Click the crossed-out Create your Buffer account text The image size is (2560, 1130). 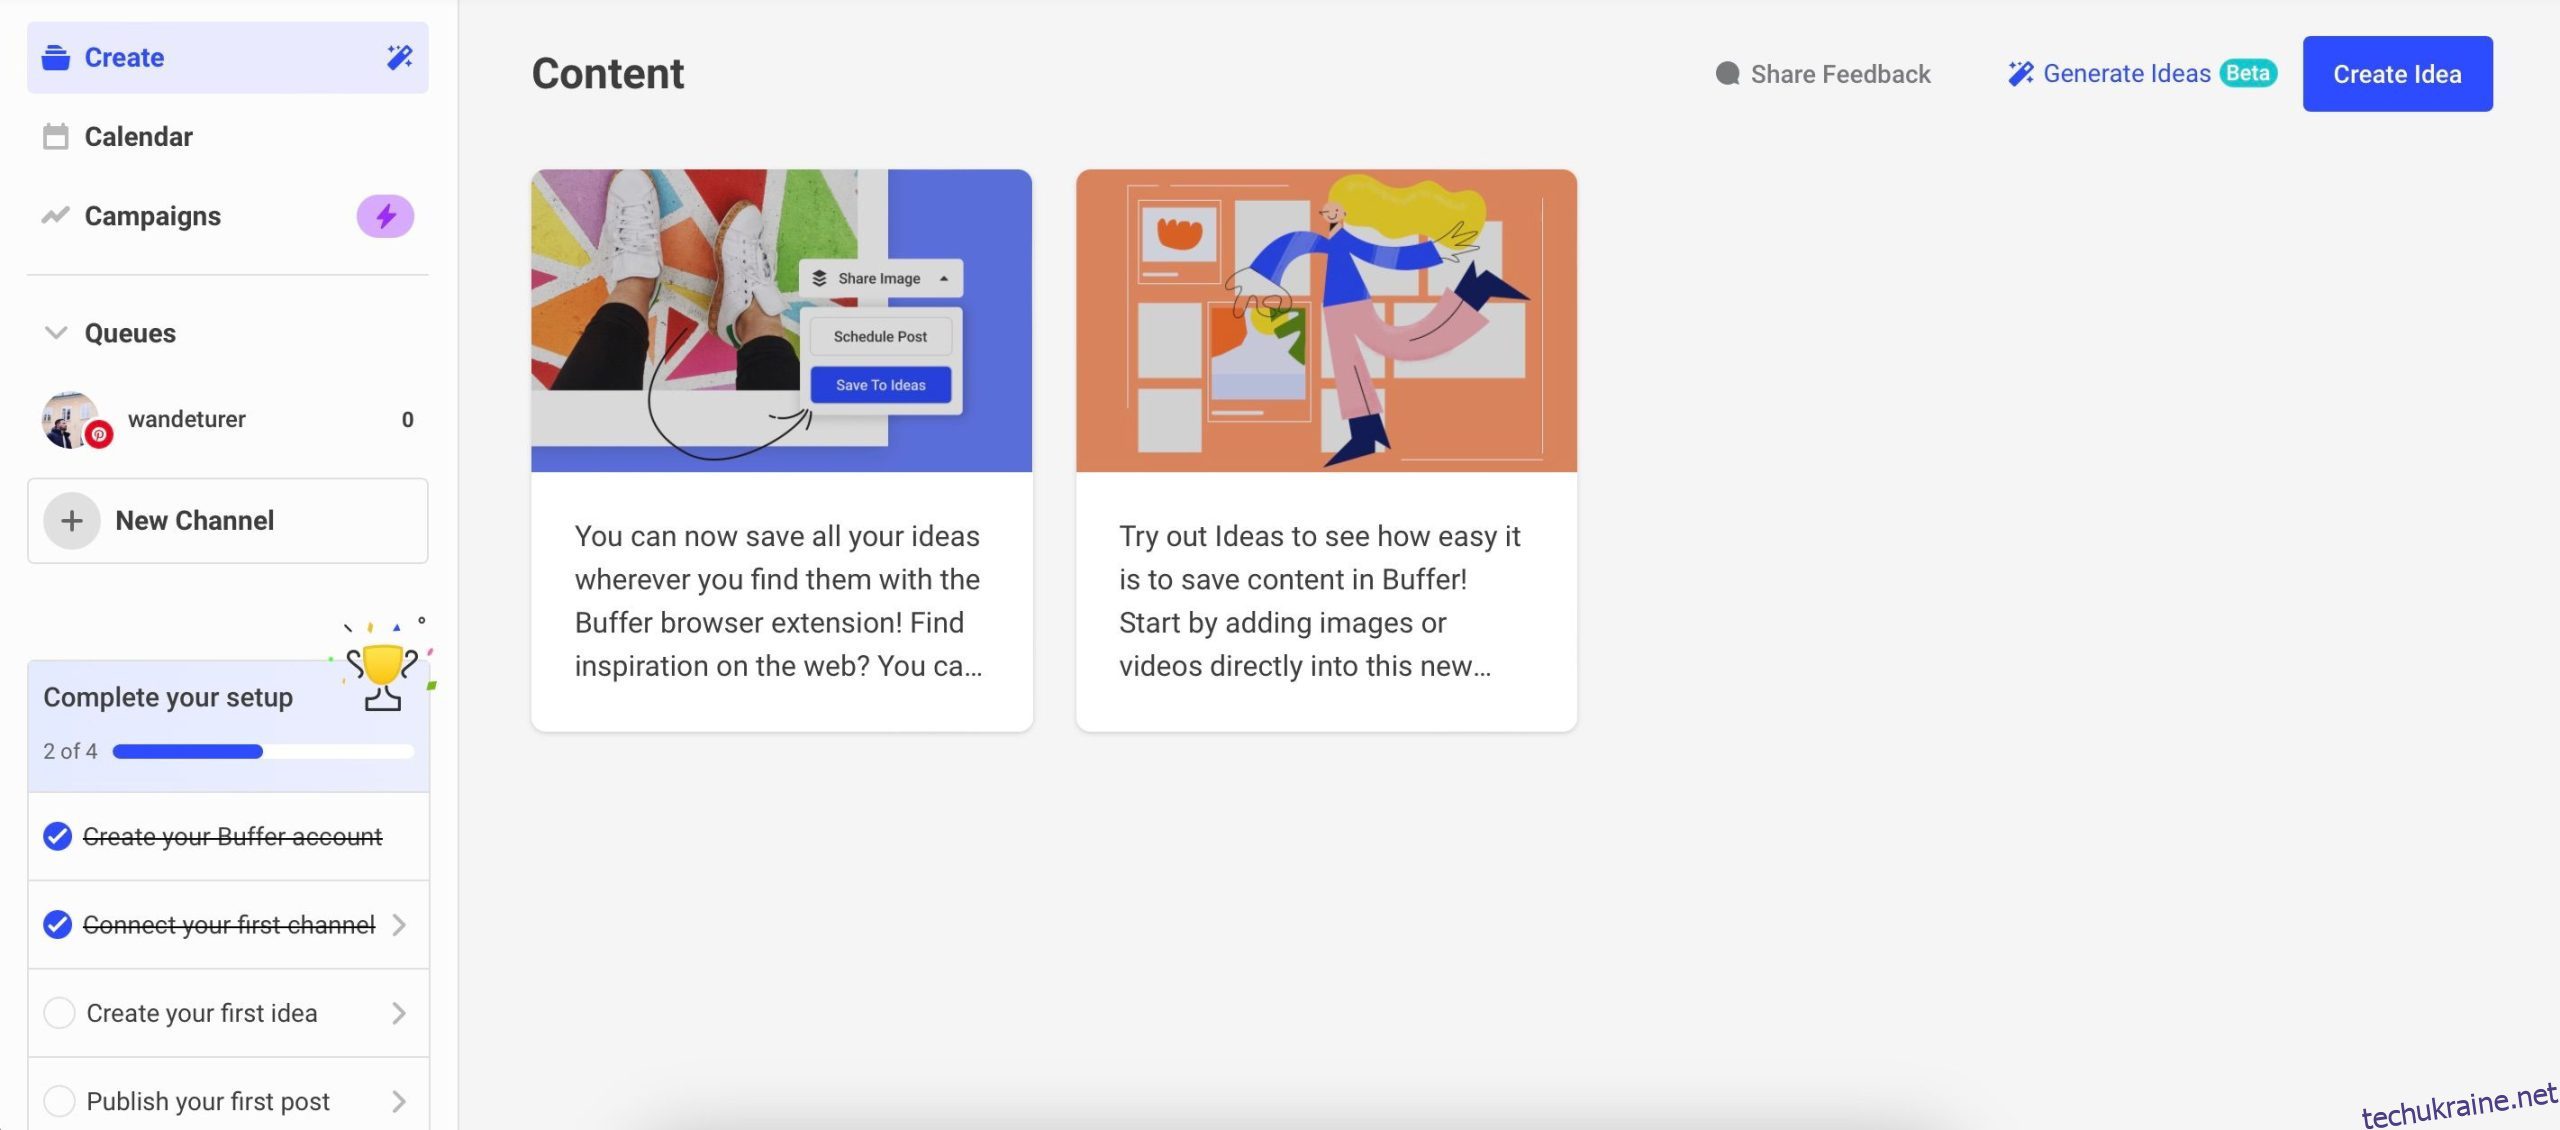pos(232,836)
